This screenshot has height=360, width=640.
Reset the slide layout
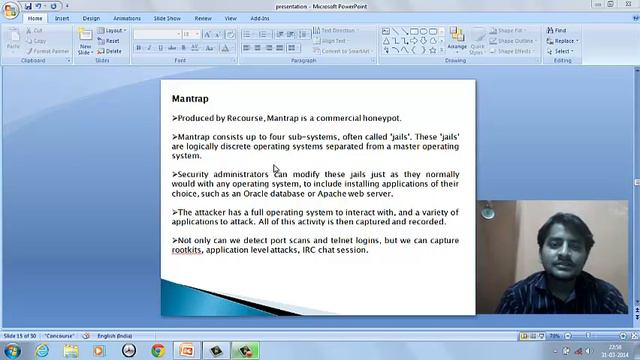coord(109,41)
